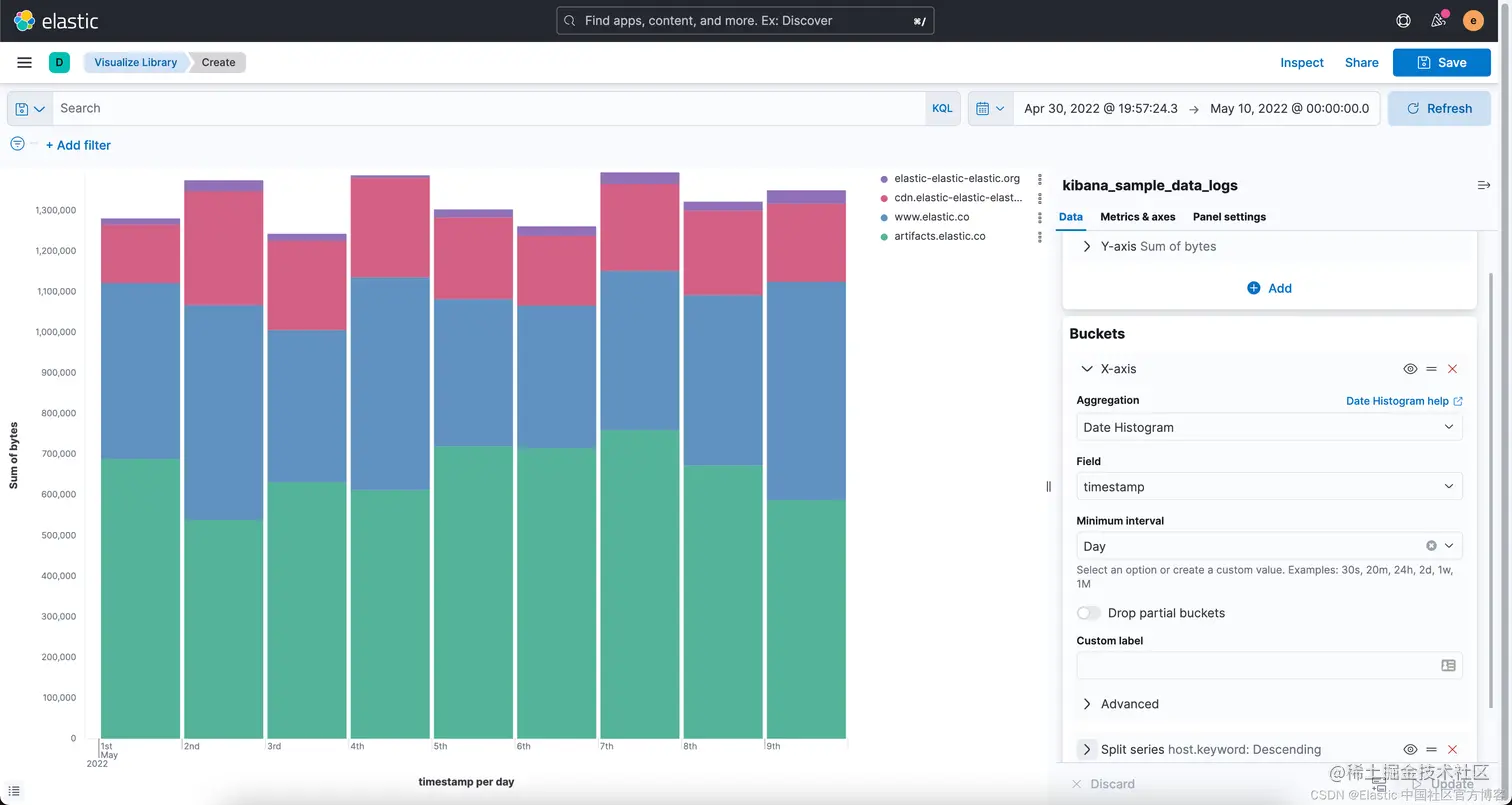Collapse the editor sidebar with arrow icon

[1484, 185]
